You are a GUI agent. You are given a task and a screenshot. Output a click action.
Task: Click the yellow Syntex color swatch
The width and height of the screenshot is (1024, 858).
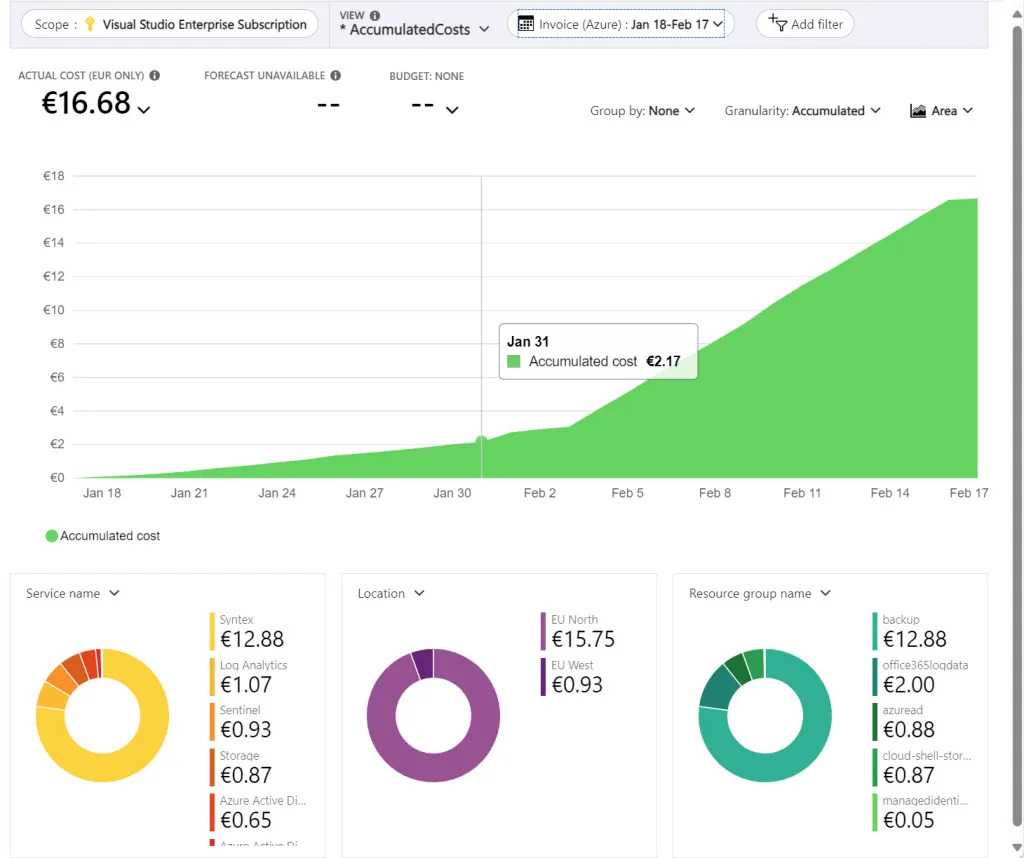(x=212, y=631)
